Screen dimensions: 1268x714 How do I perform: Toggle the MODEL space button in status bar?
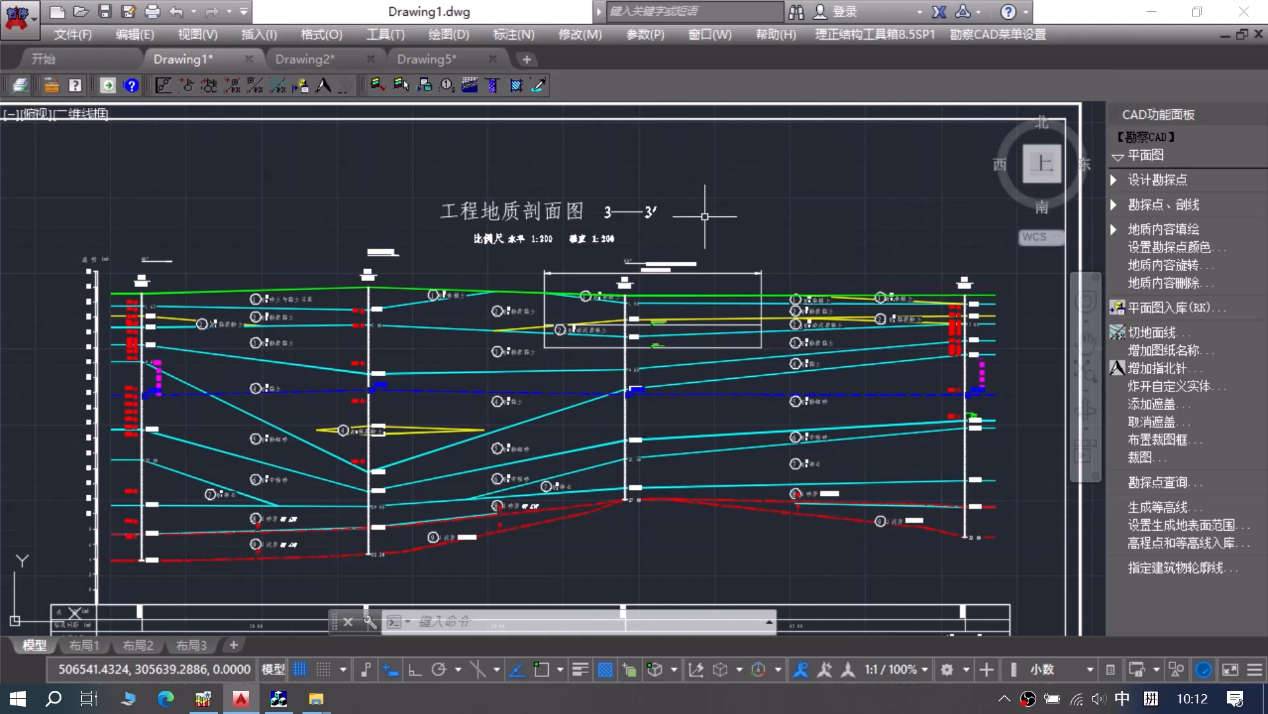click(x=272, y=670)
